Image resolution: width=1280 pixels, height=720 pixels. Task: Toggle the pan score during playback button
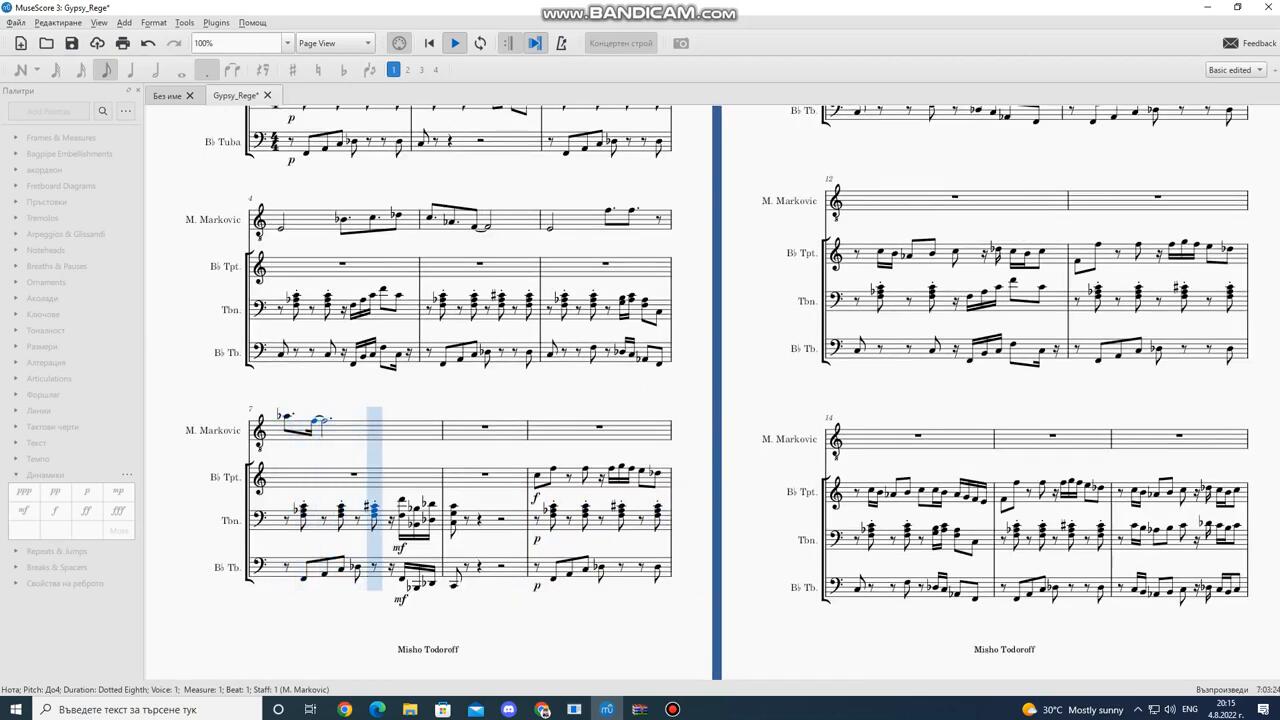[x=535, y=43]
